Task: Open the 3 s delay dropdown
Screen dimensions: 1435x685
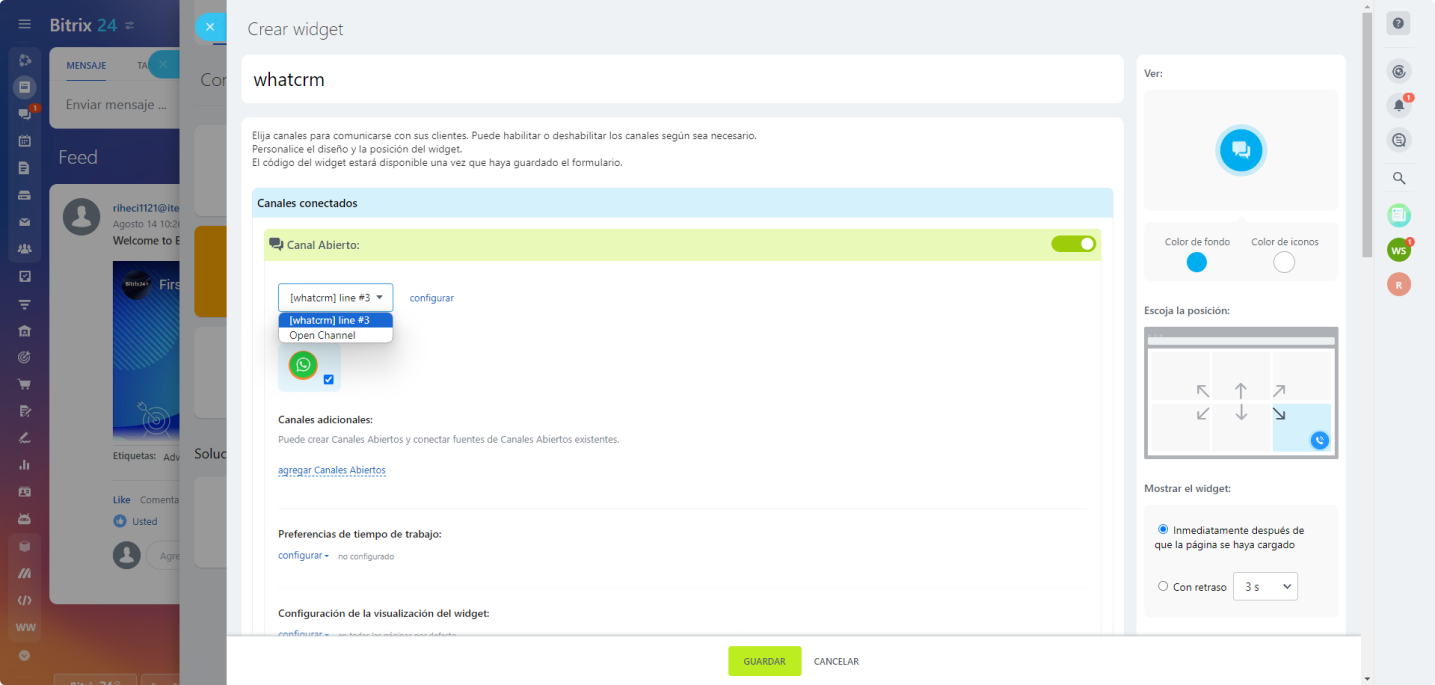Action: click(x=1265, y=587)
